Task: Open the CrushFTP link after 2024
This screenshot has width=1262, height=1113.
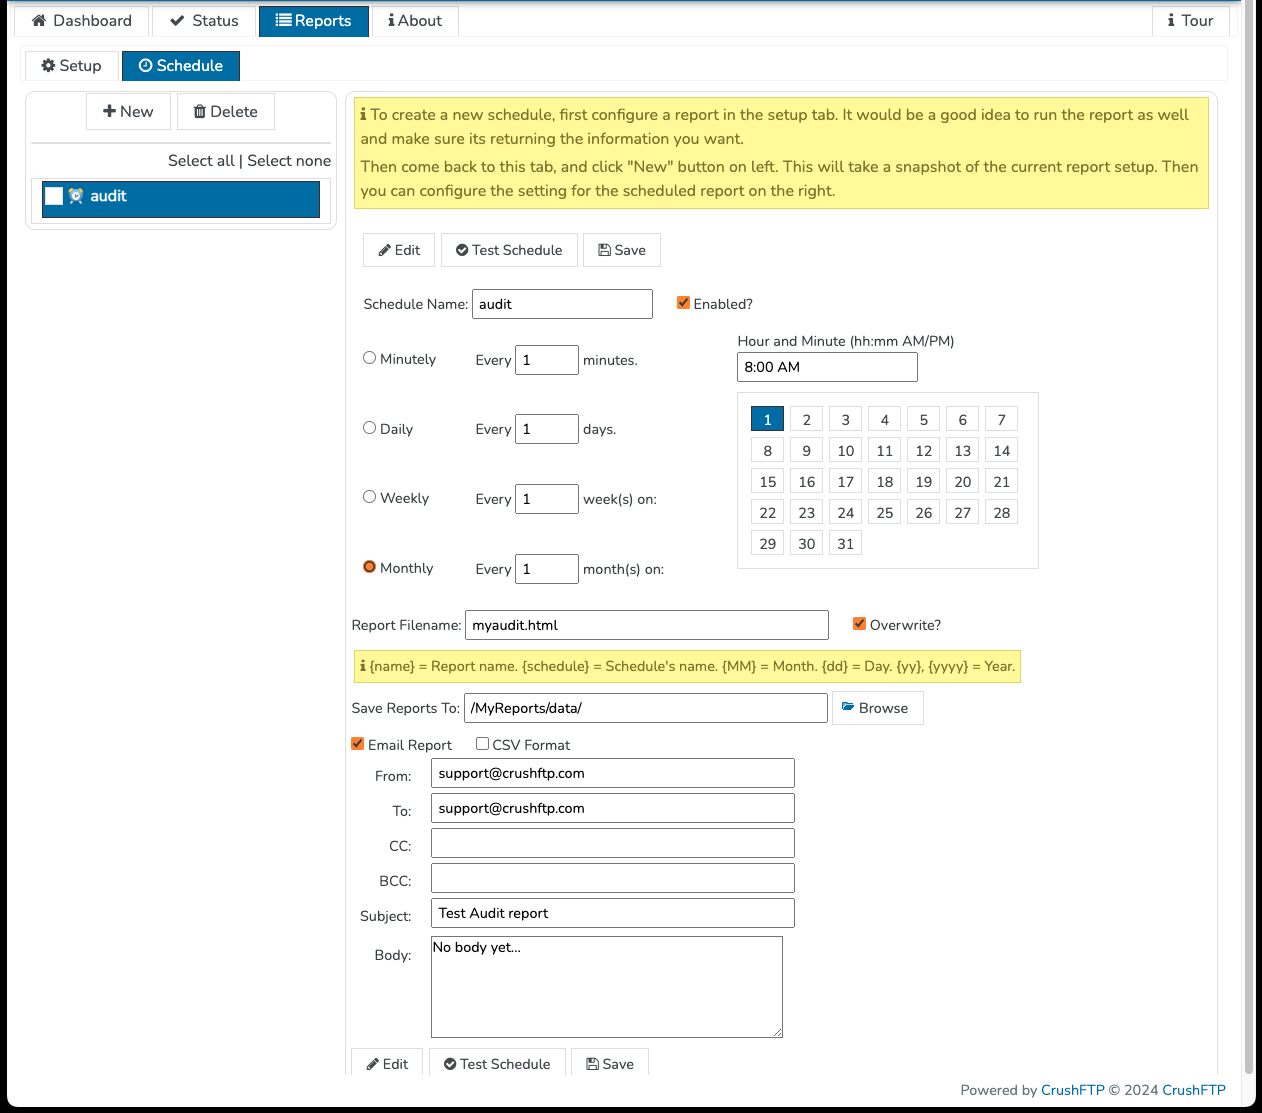Action: [x=1194, y=1090]
